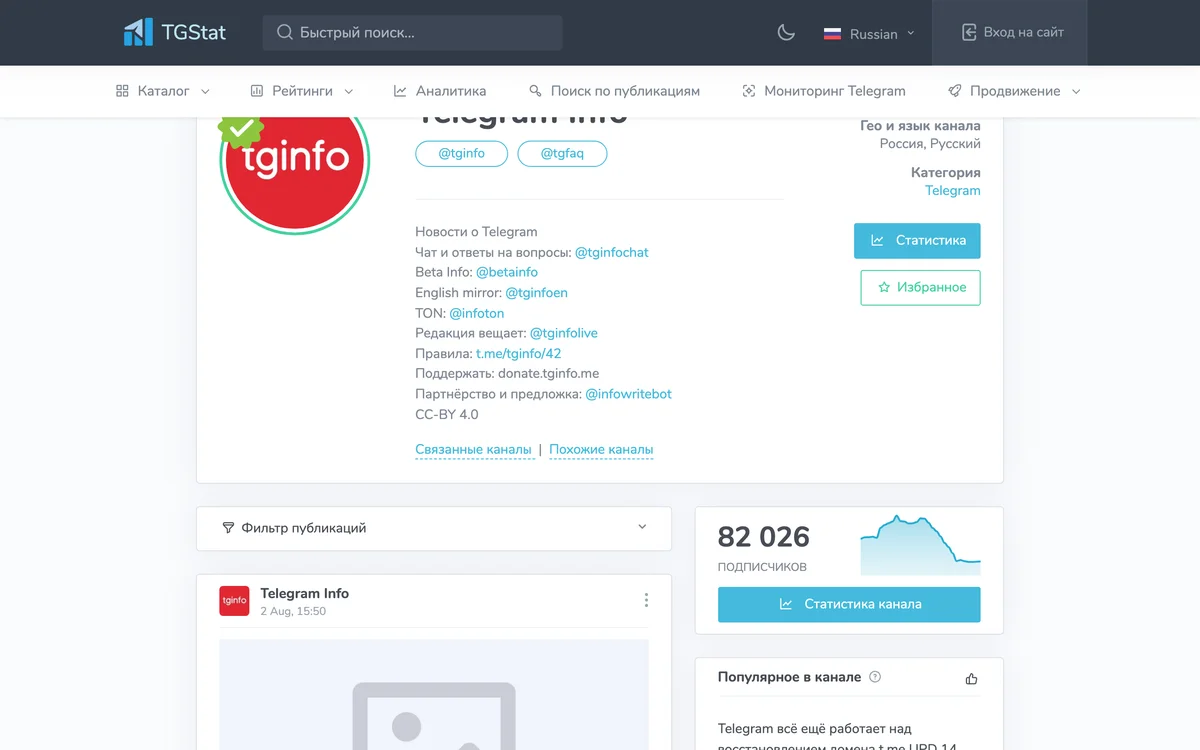Open the t.me/tginfo/42 rules link
The width and height of the screenshot is (1200, 750).
[x=518, y=353]
